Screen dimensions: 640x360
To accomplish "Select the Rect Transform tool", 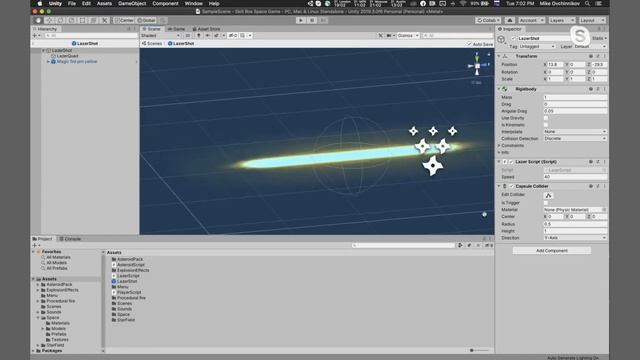I will click(82, 20).
